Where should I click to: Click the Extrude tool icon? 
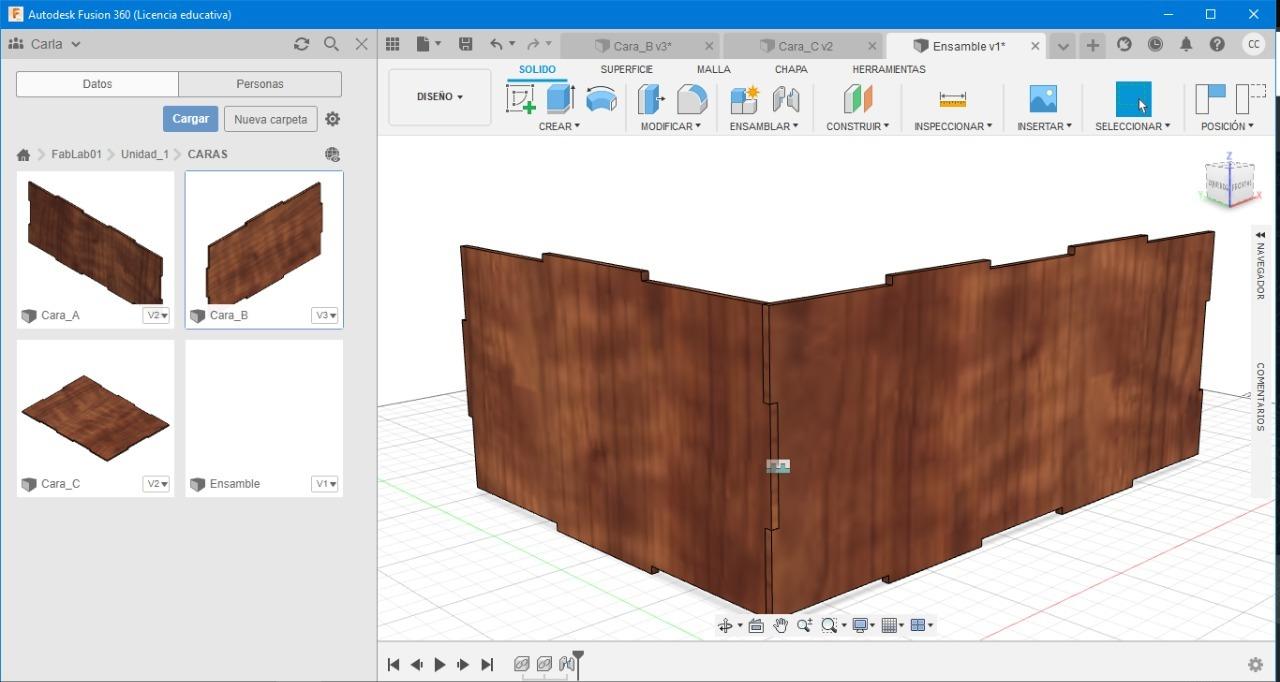click(x=560, y=99)
